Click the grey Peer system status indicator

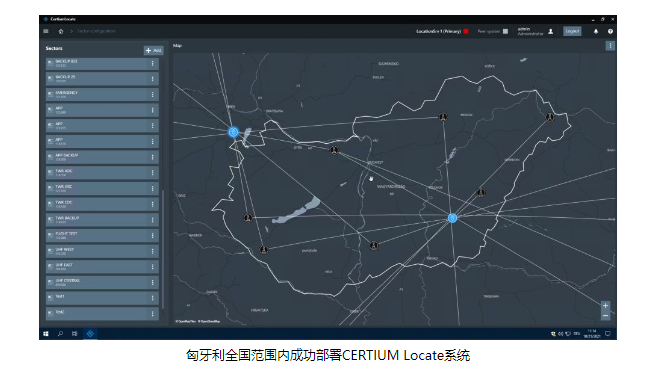pyautogui.click(x=505, y=31)
